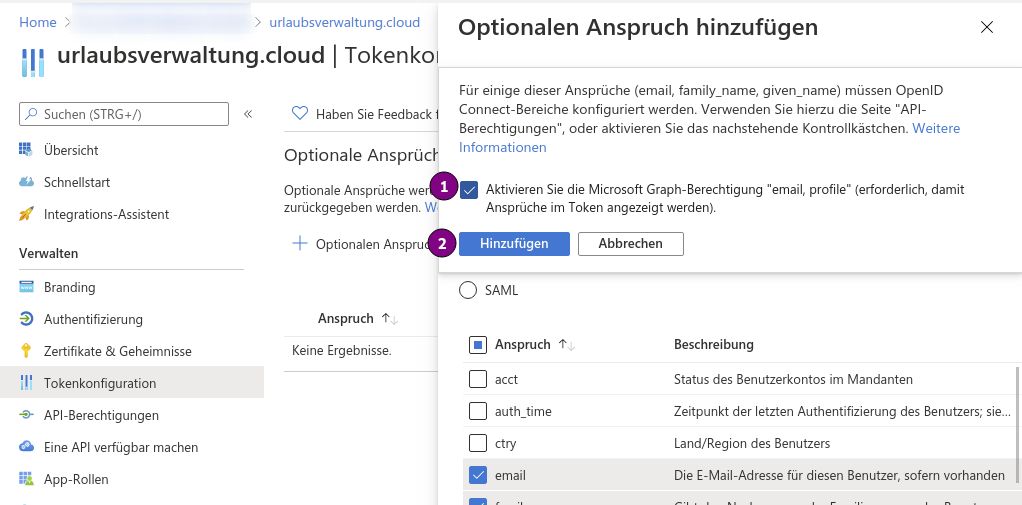Click the Schnellstart cloud icon
The width and height of the screenshot is (1022, 505).
(x=26, y=182)
